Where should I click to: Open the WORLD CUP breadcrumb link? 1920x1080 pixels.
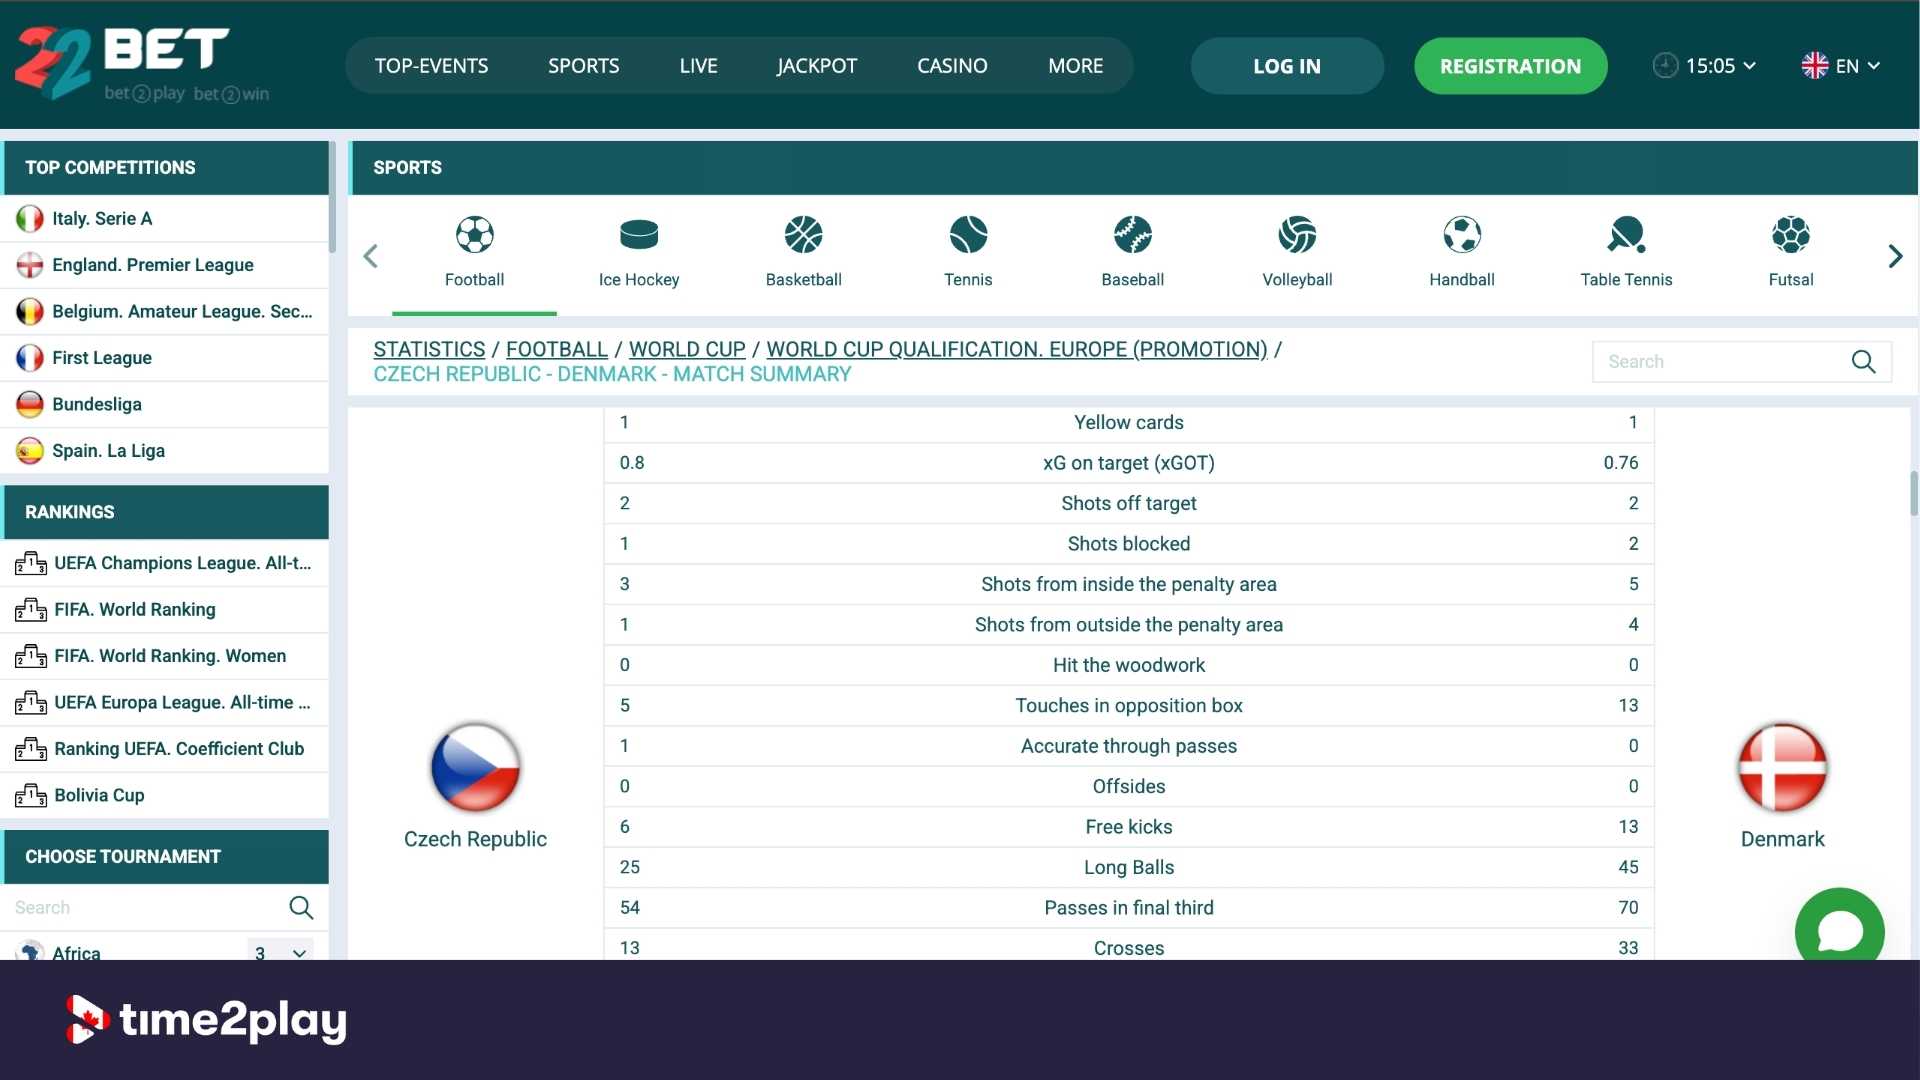[x=687, y=349]
